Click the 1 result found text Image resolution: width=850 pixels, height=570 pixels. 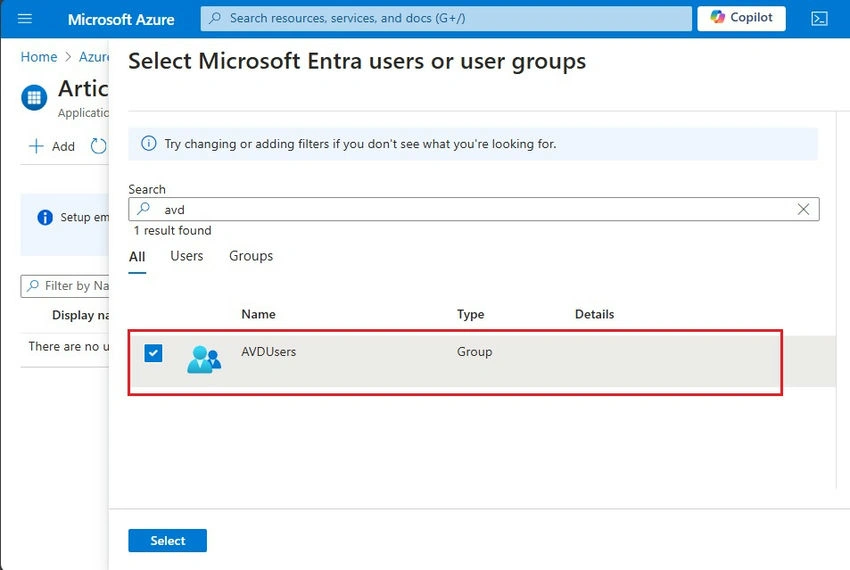172,230
